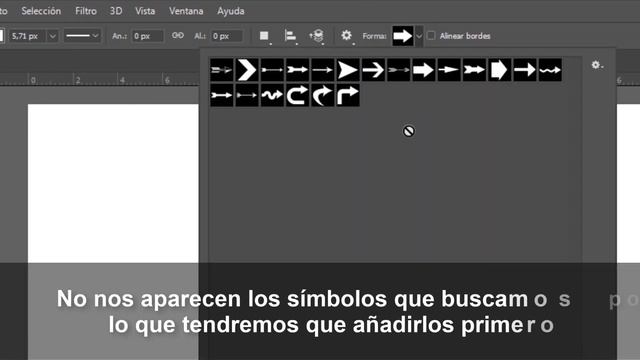This screenshot has width=640, height=360.
Task: Choose the solid triangular pointer arrowhead shape
Action: pyautogui.click(x=348, y=70)
